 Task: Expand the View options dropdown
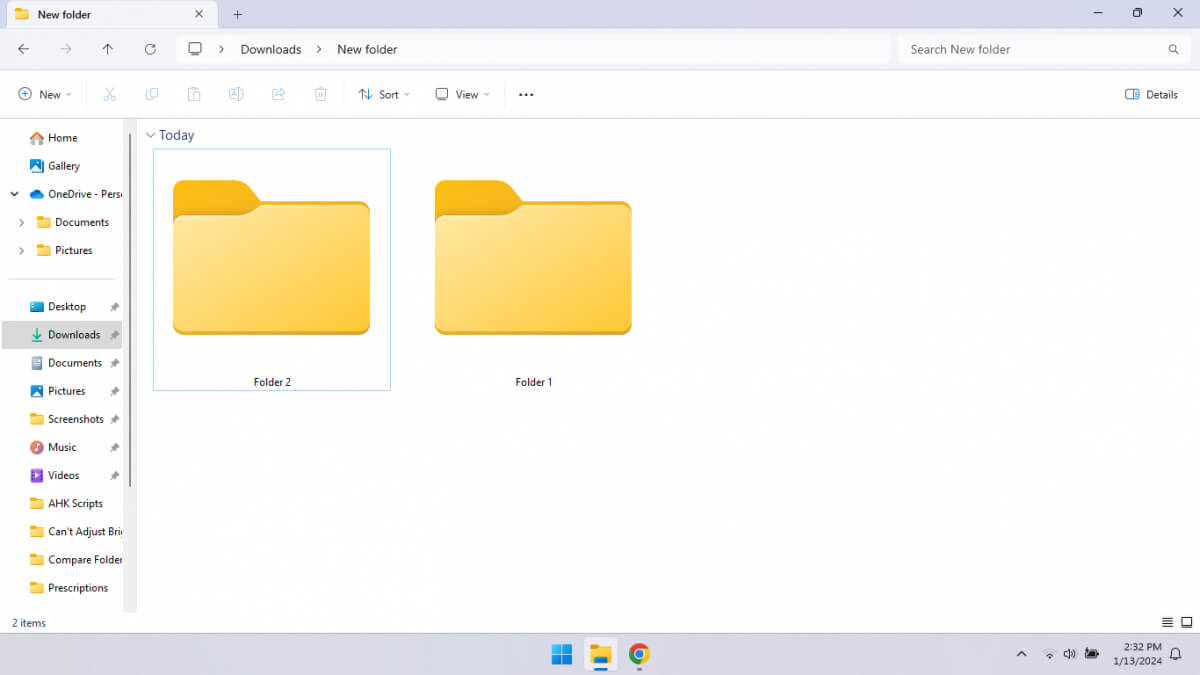coord(462,95)
